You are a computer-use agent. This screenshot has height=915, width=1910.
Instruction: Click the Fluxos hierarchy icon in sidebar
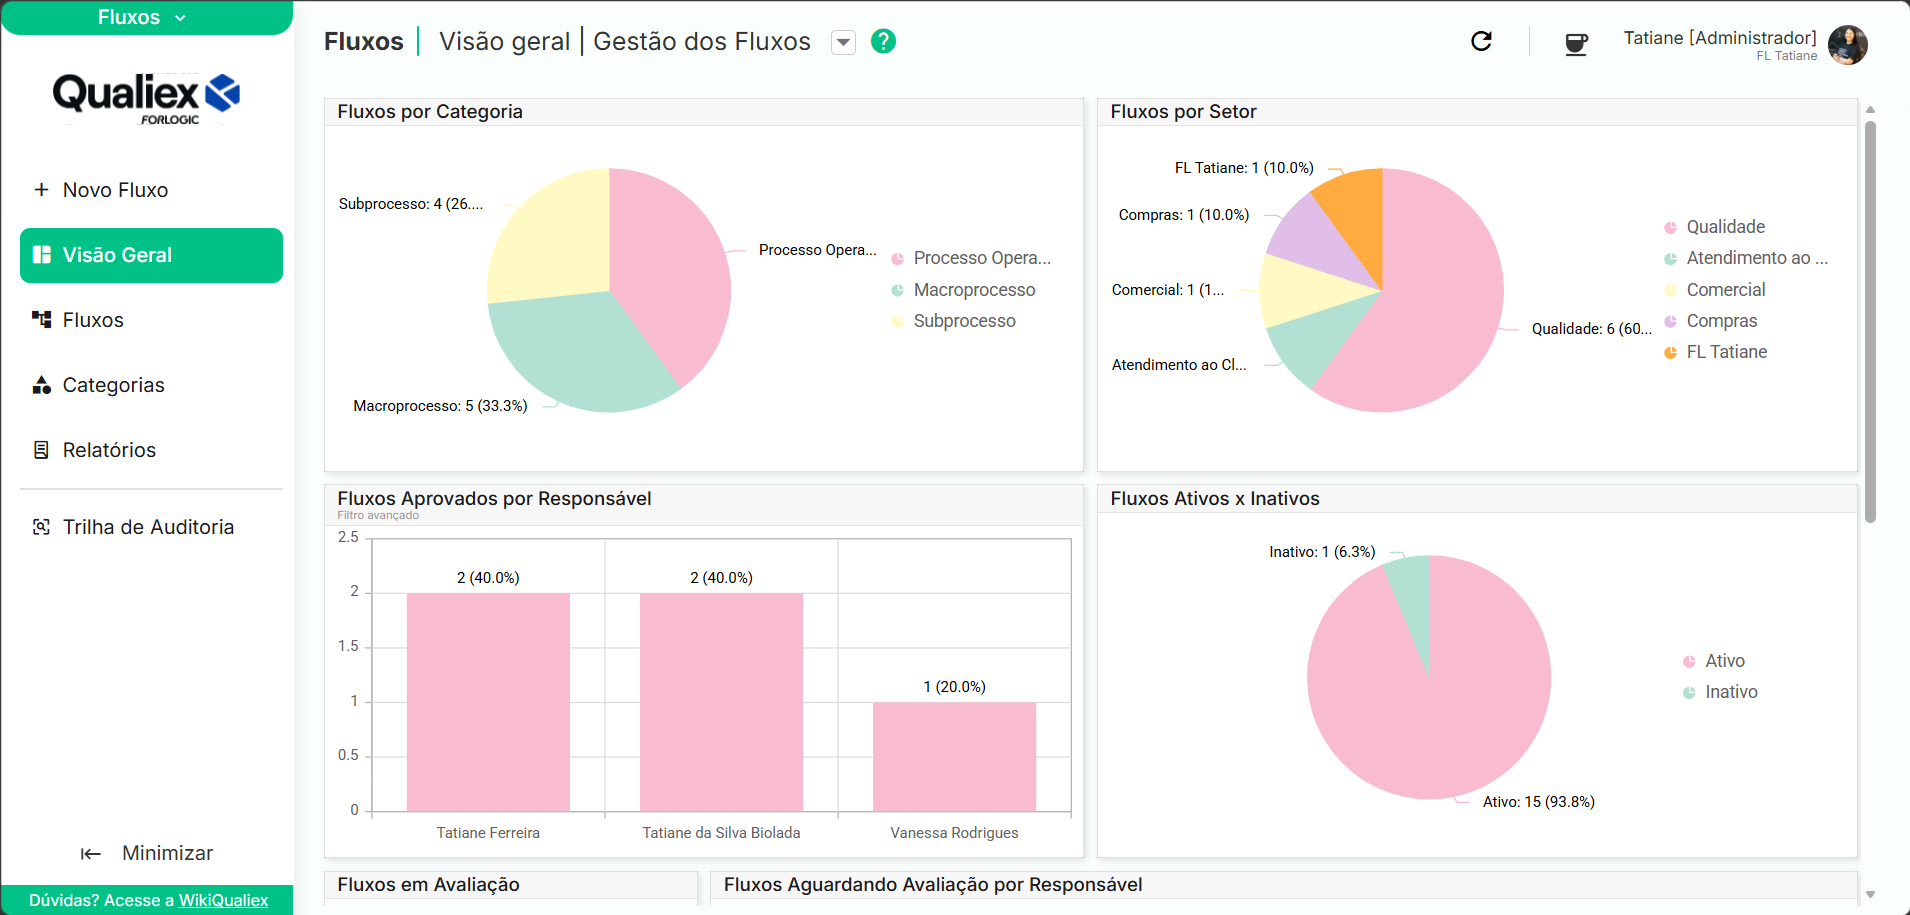[41, 320]
